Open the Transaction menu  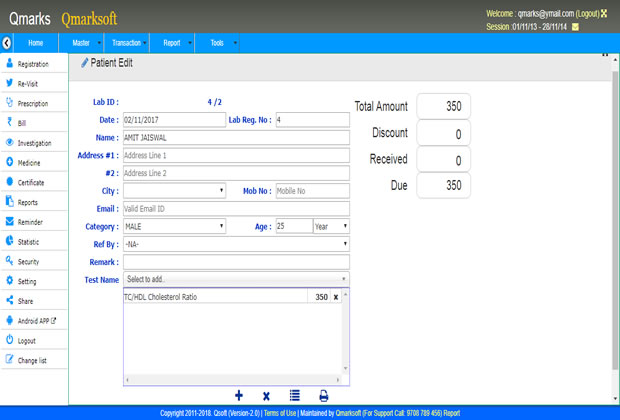[126, 43]
